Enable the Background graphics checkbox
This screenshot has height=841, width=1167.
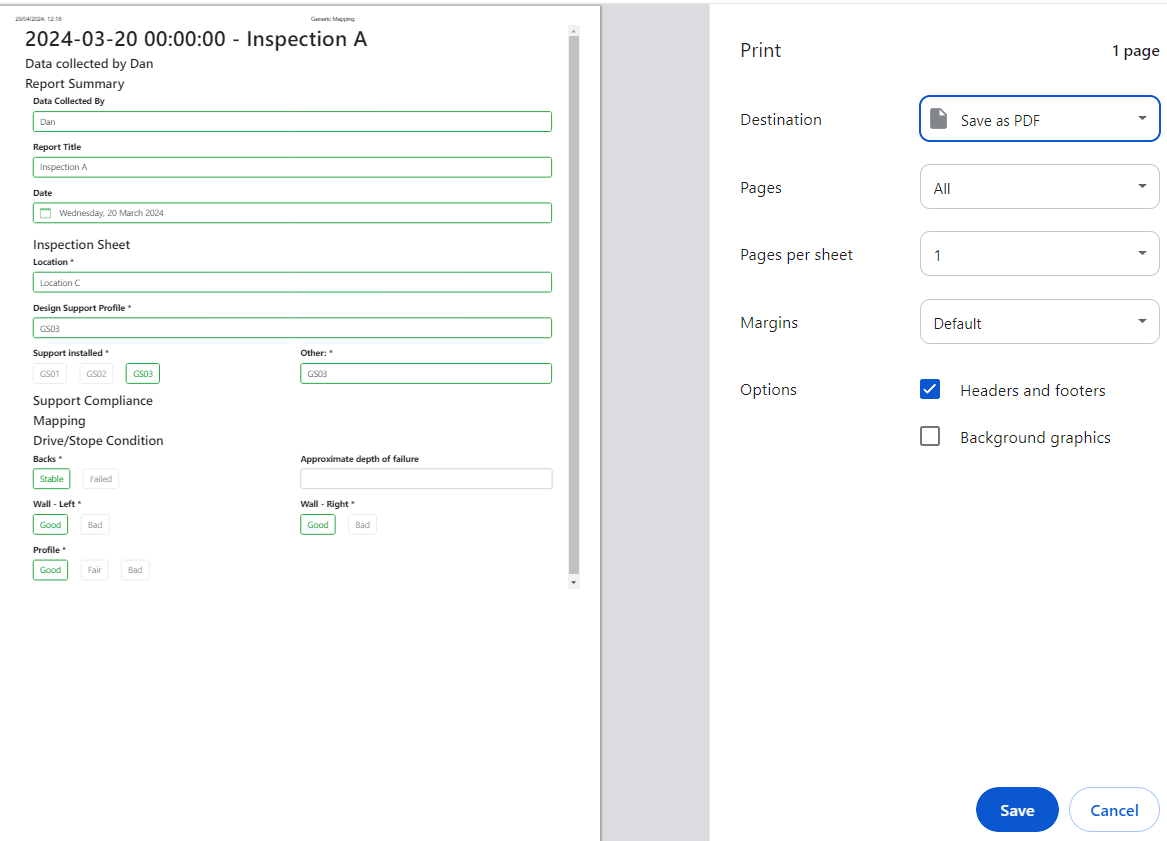tap(930, 437)
